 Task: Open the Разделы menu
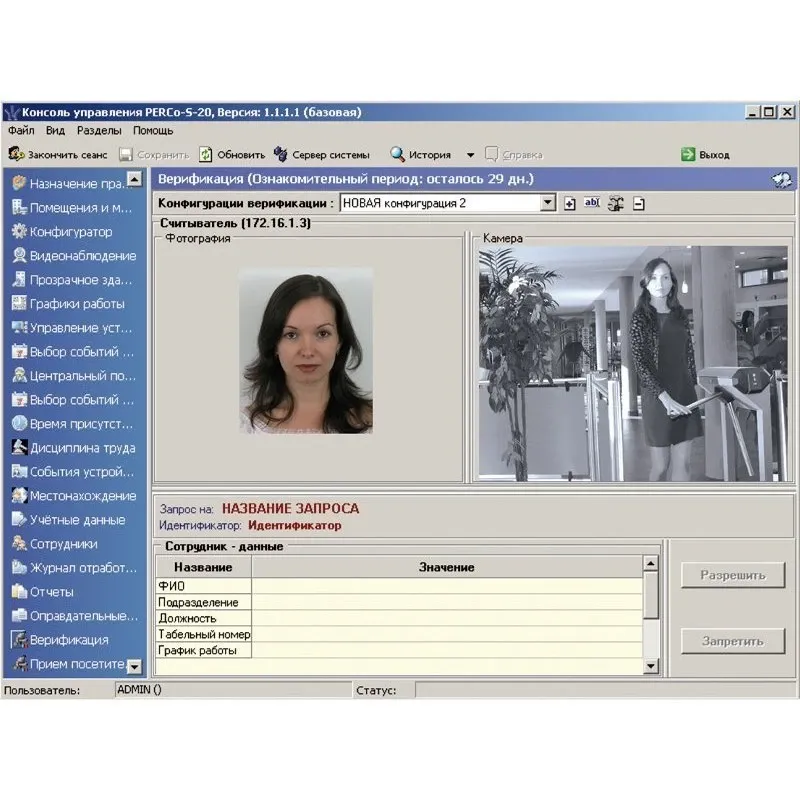pos(99,130)
